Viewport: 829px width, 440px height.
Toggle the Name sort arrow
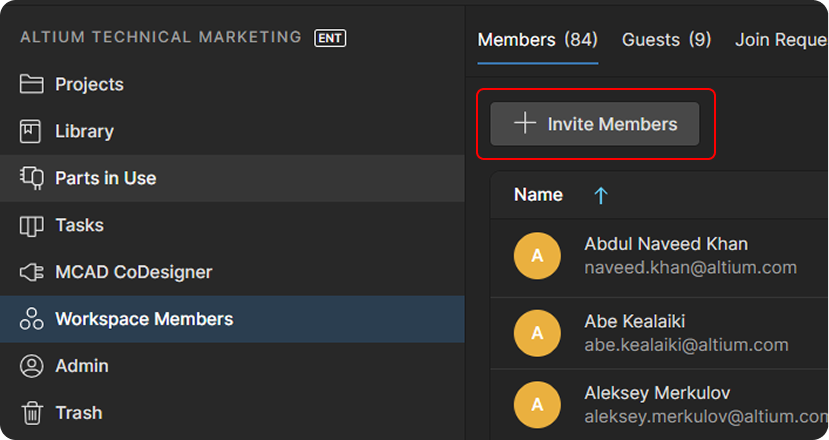point(601,195)
